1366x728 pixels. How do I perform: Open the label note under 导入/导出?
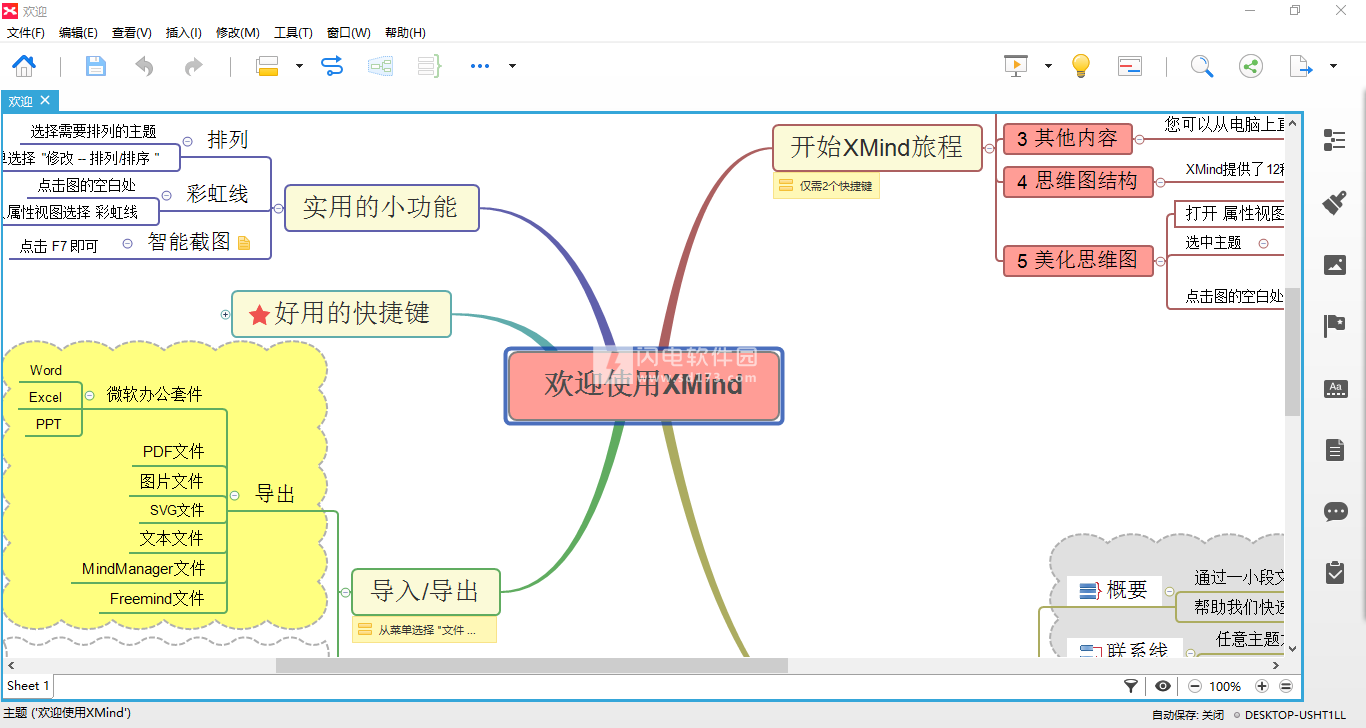tap(424, 630)
